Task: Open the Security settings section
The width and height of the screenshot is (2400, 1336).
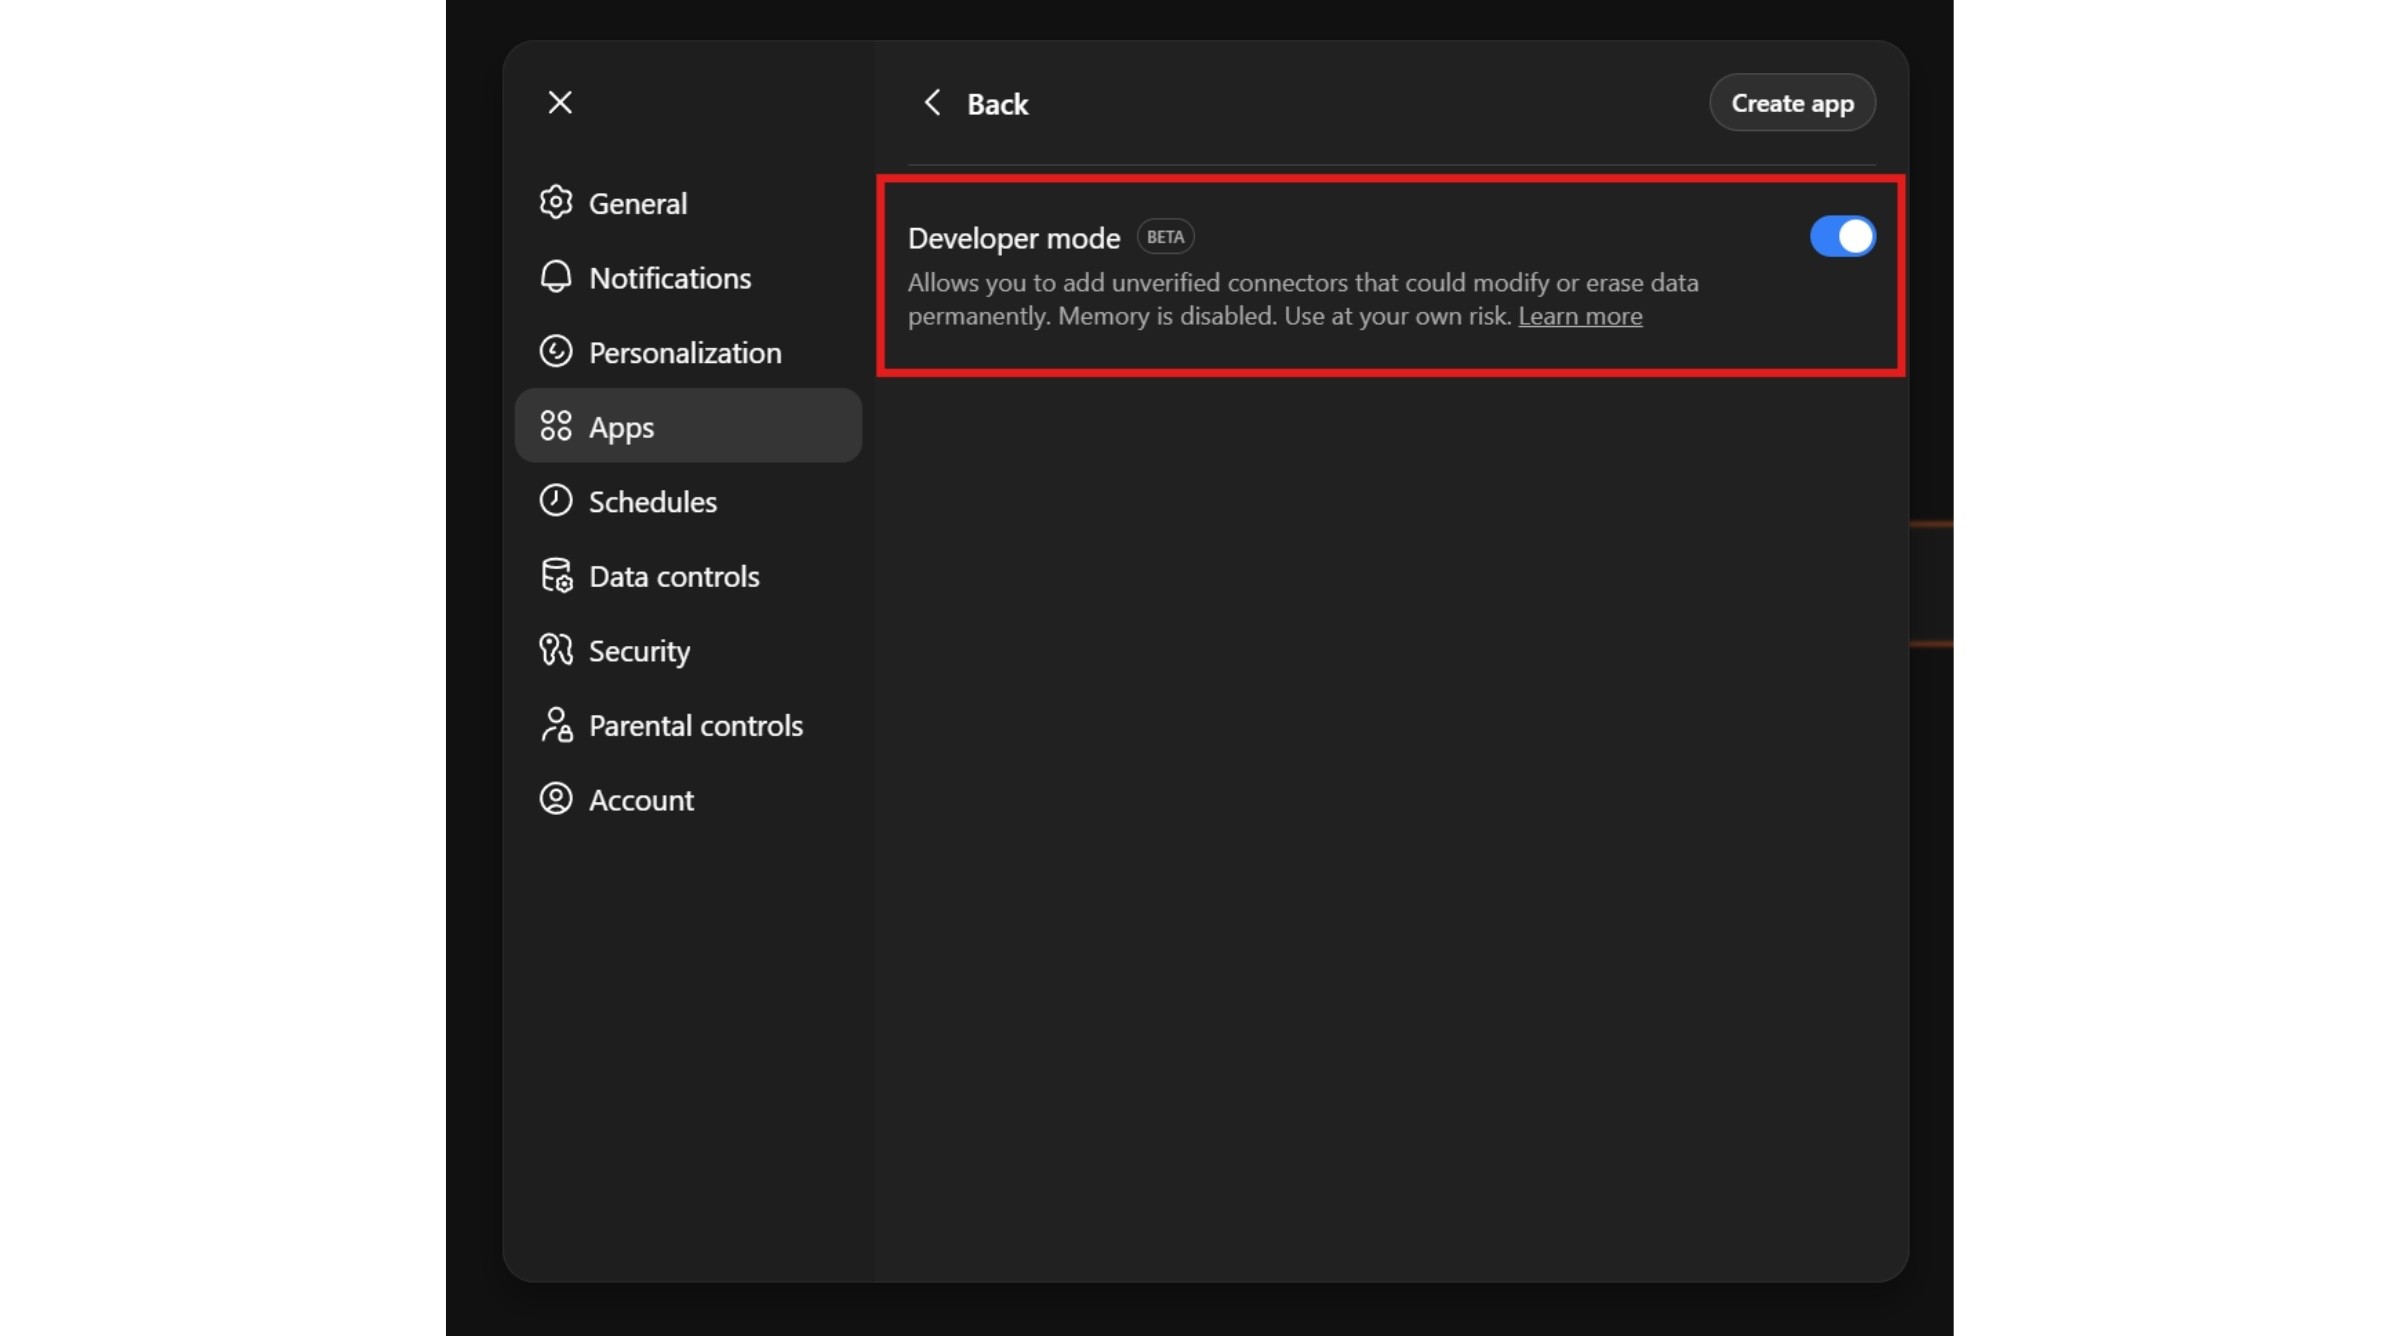Action: (639, 649)
